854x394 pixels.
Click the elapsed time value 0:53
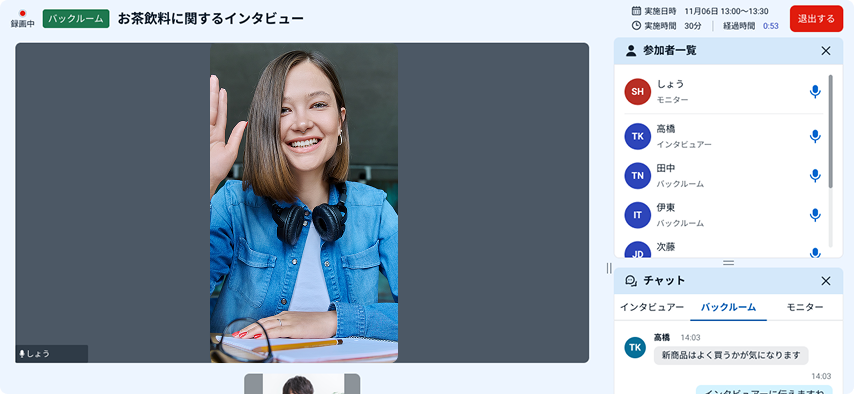pyautogui.click(x=771, y=26)
